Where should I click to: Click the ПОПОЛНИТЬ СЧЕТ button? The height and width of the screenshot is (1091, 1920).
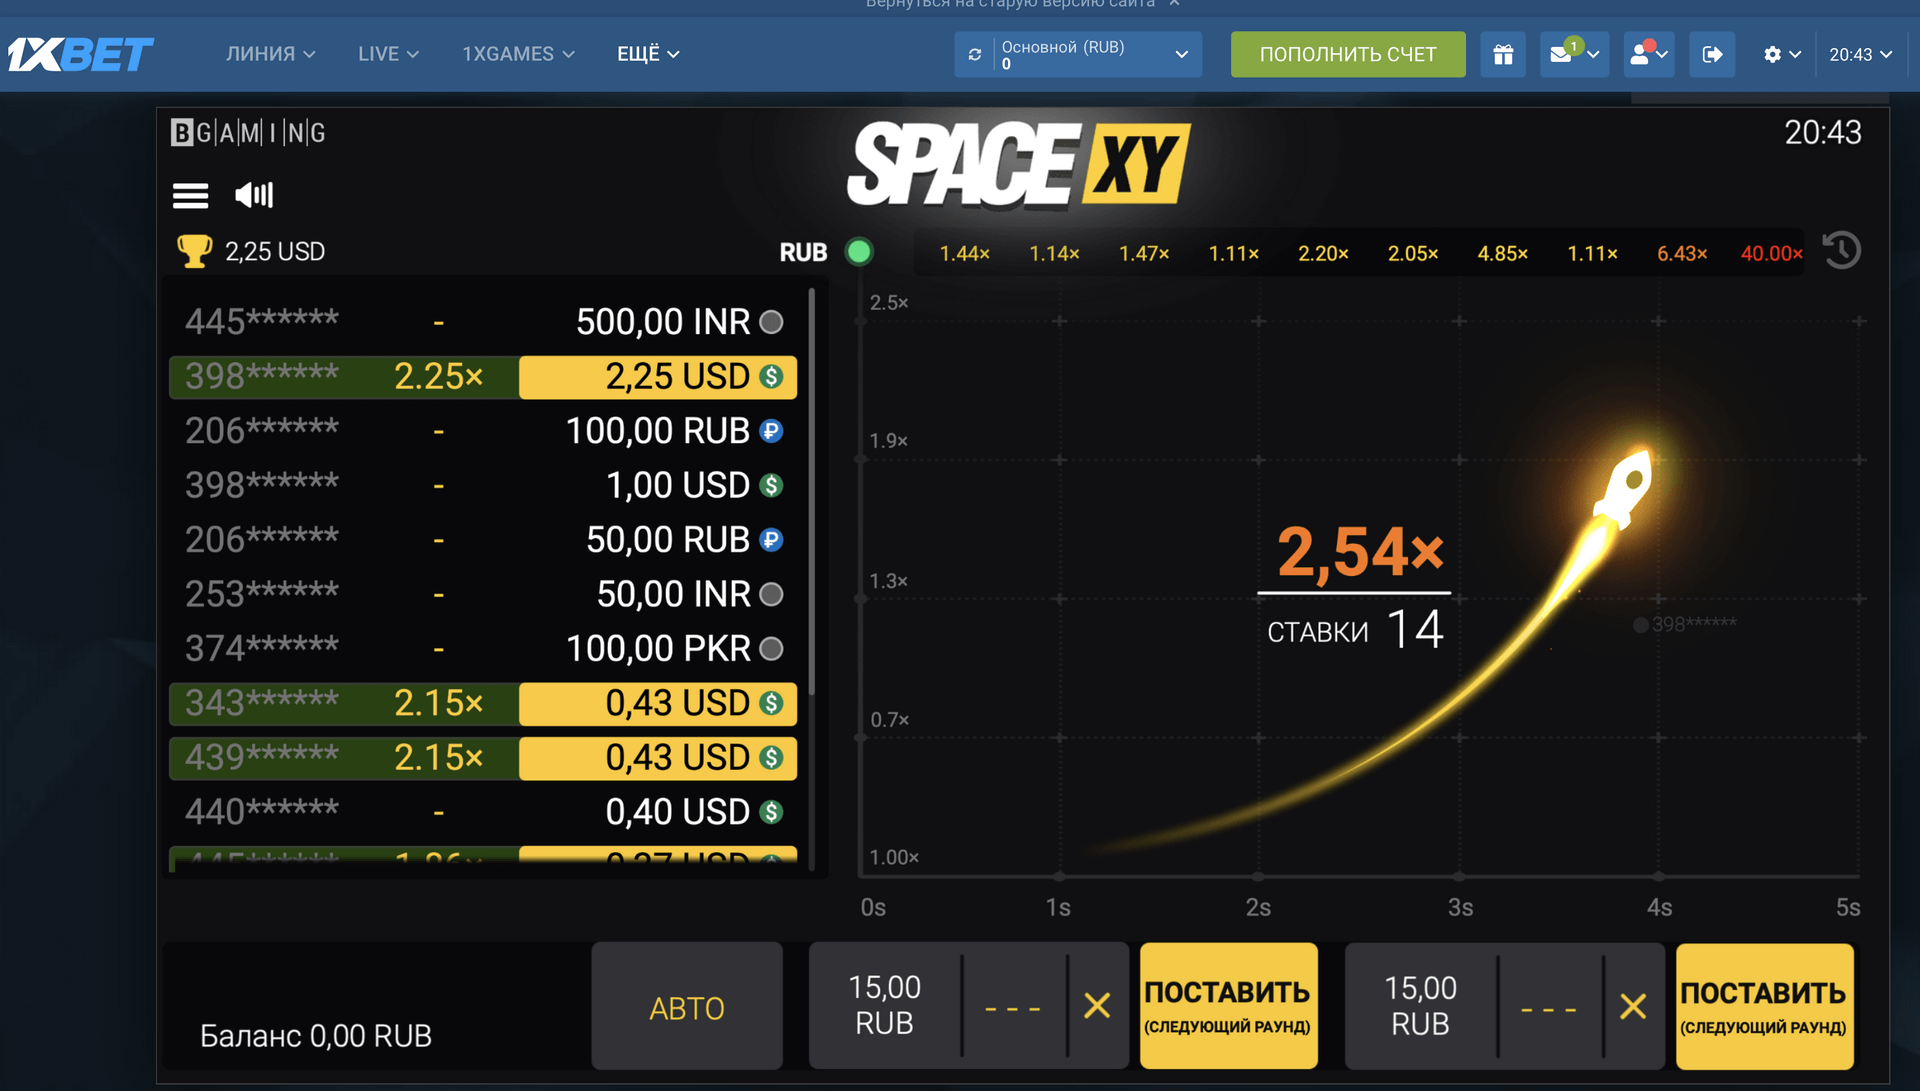click(1347, 54)
